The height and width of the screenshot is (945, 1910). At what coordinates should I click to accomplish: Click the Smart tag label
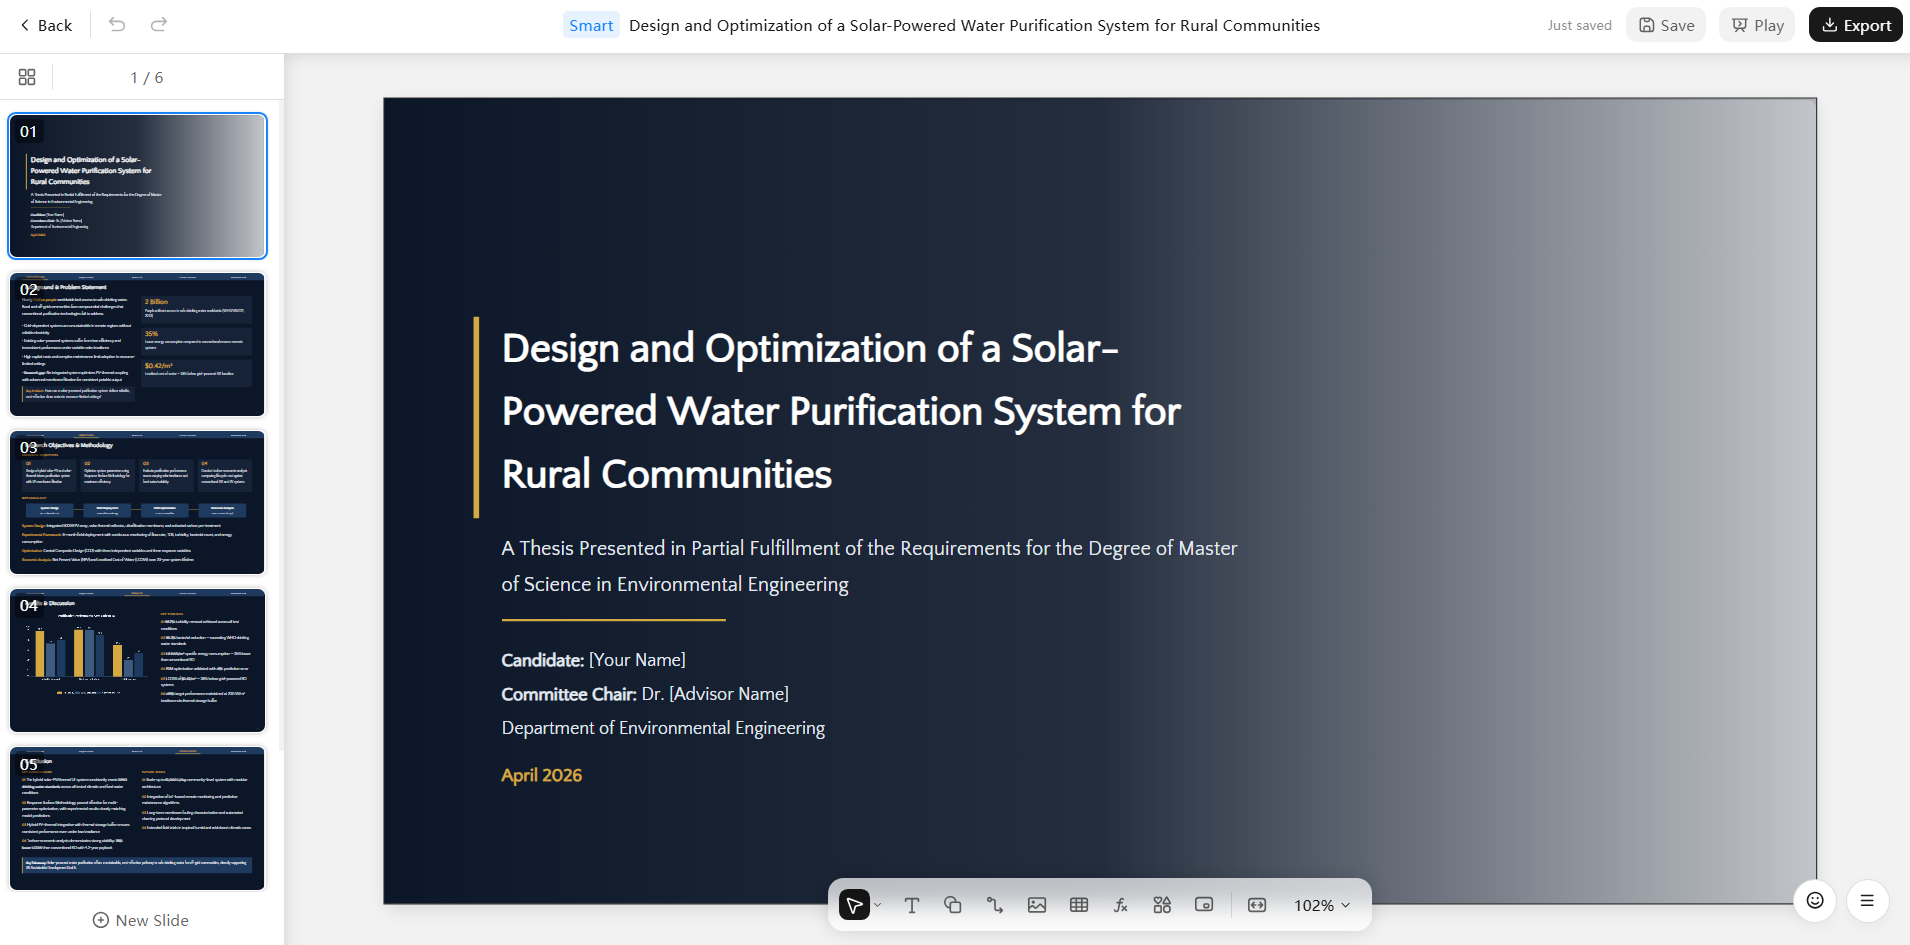[591, 25]
